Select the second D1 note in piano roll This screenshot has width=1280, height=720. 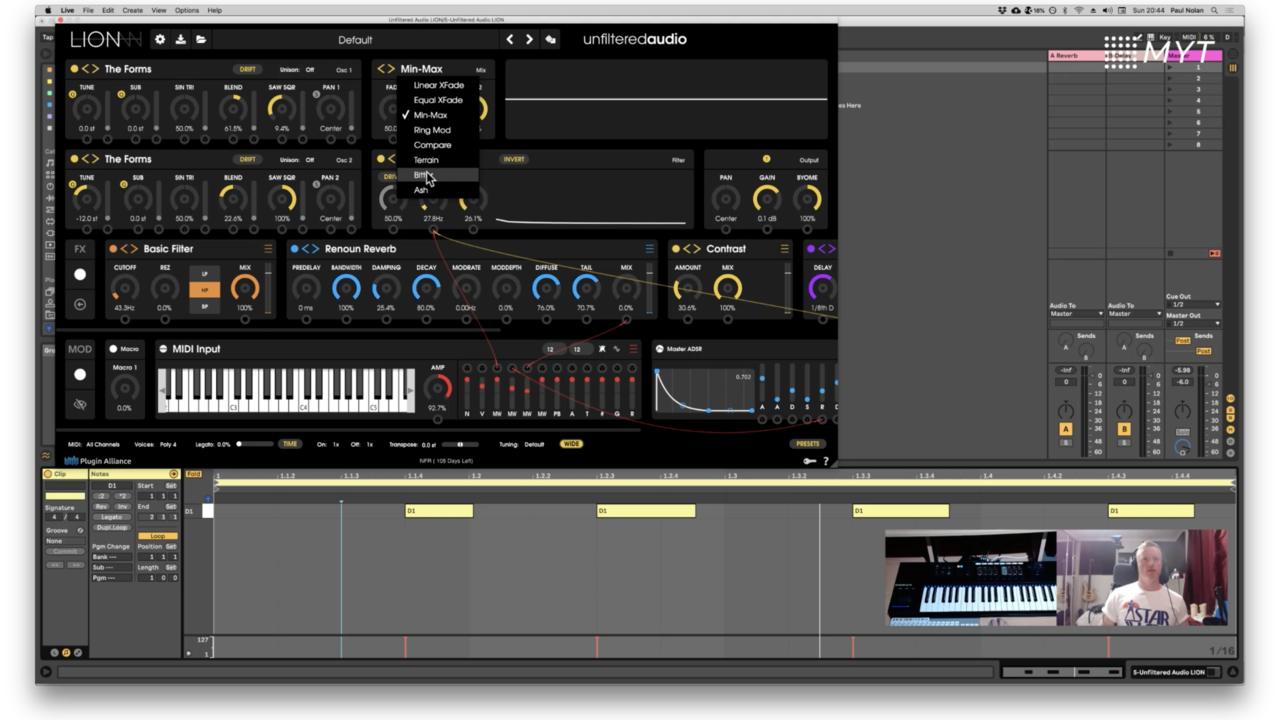[x=645, y=511]
